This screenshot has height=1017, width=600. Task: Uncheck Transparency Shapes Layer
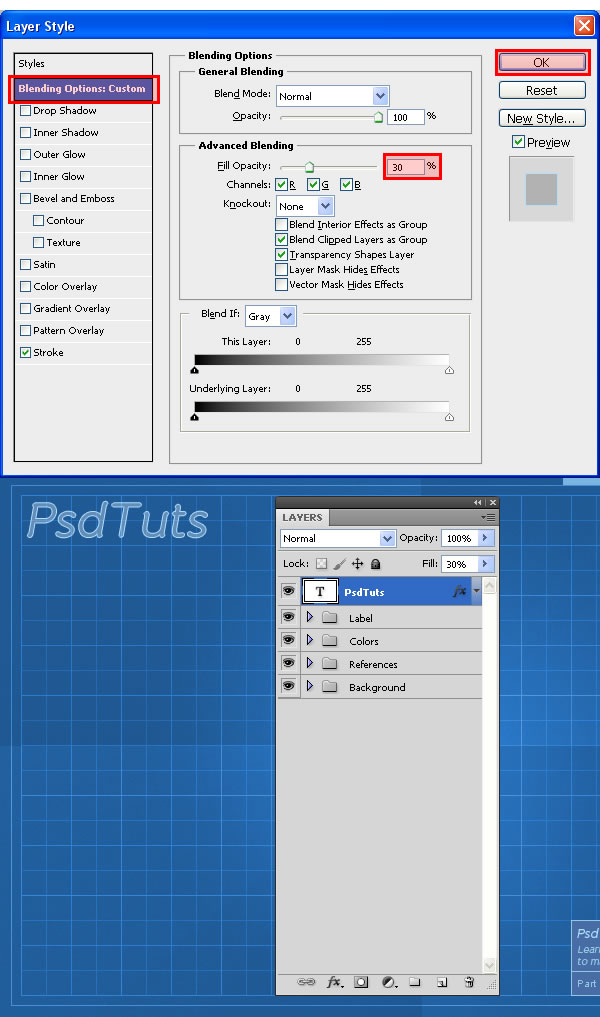282,254
